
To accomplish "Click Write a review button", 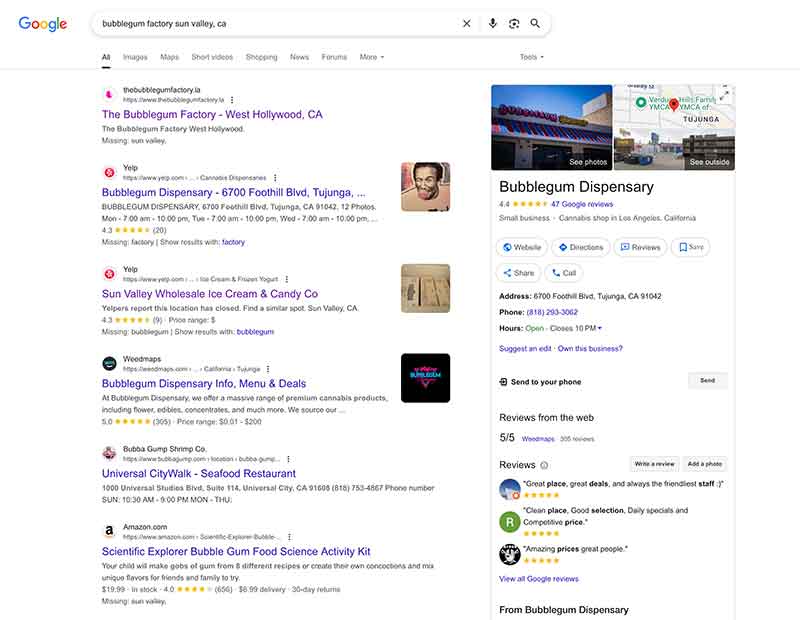I will coord(655,464).
